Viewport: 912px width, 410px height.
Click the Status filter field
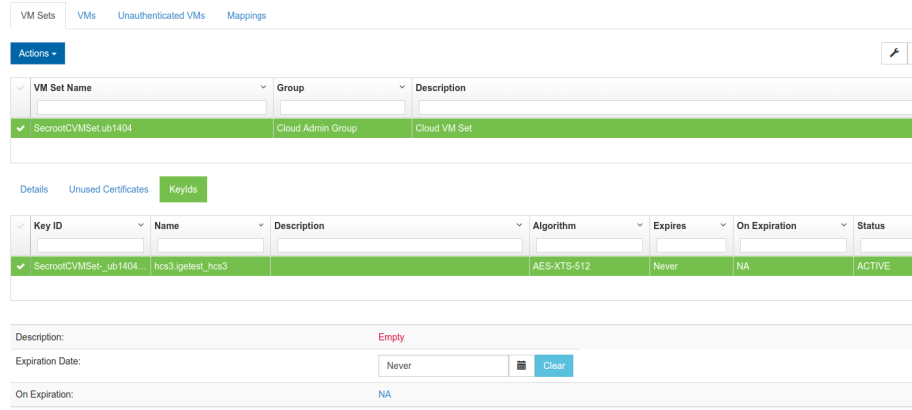click(885, 245)
